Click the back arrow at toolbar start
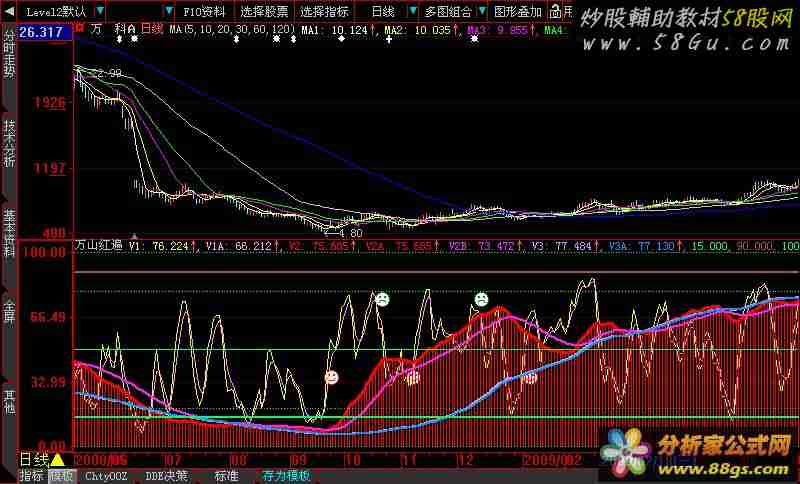Viewport: 800px width, 484px height. point(9,11)
